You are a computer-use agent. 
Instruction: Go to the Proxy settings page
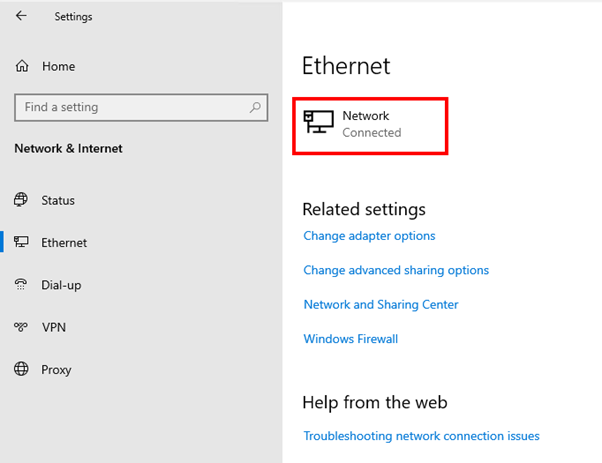point(56,369)
